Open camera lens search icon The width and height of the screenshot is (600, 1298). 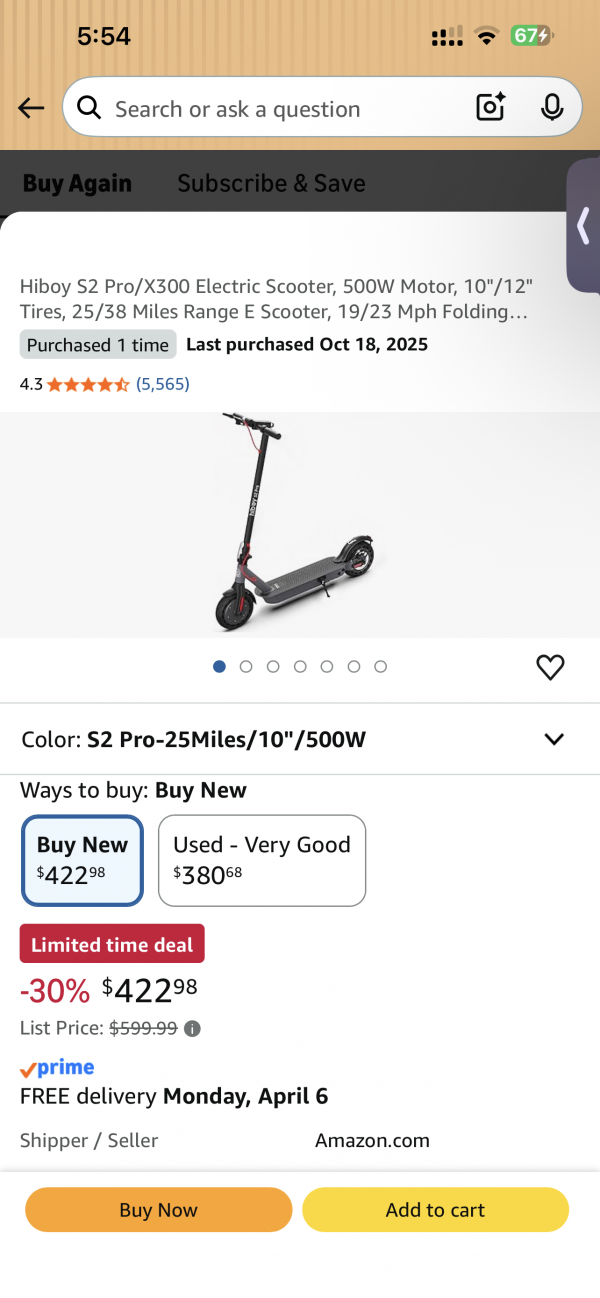[490, 108]
